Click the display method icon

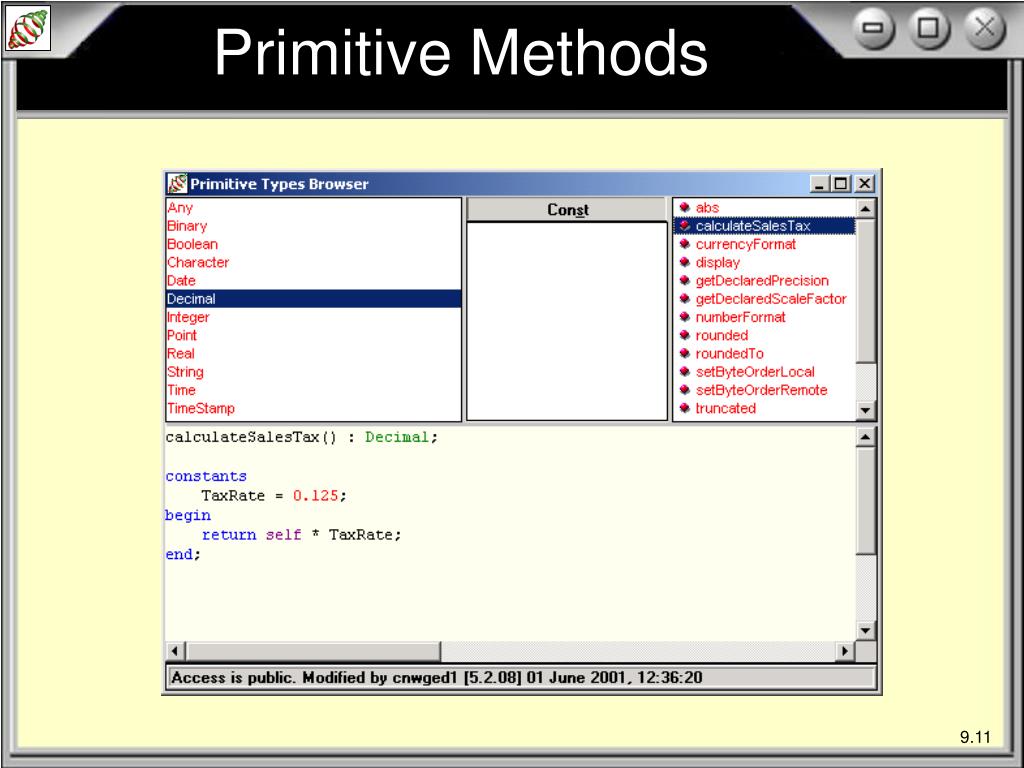pyautogui.click(x=684, y=262)
